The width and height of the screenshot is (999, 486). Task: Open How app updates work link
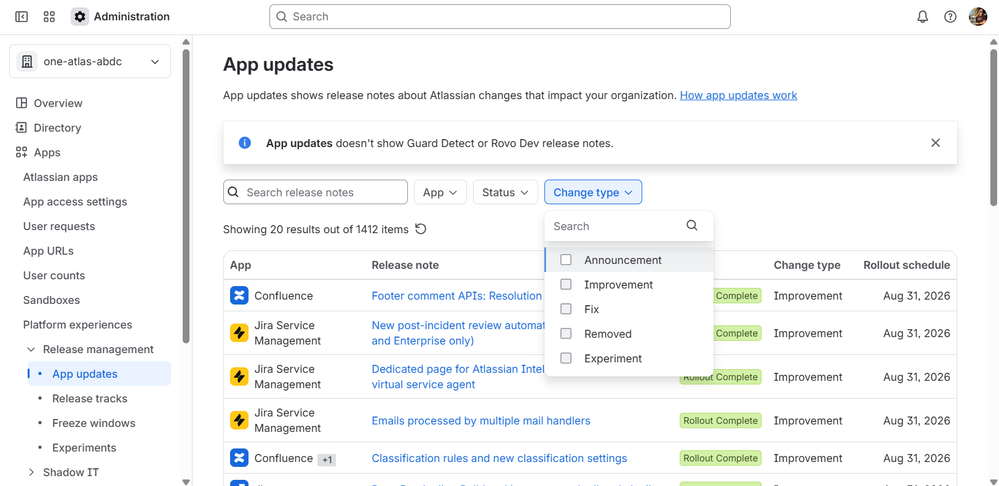click(738, 96)
